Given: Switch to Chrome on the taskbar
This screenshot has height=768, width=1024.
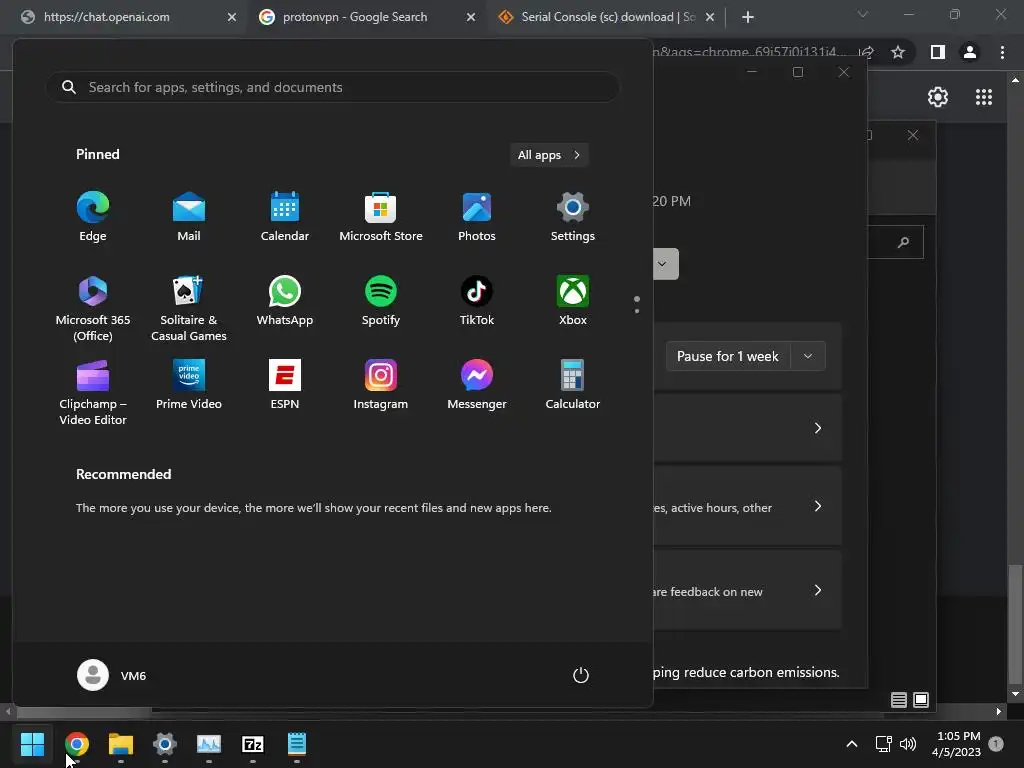Looking at the screenshot, I should pyautogui.click(x=77, y=744).
